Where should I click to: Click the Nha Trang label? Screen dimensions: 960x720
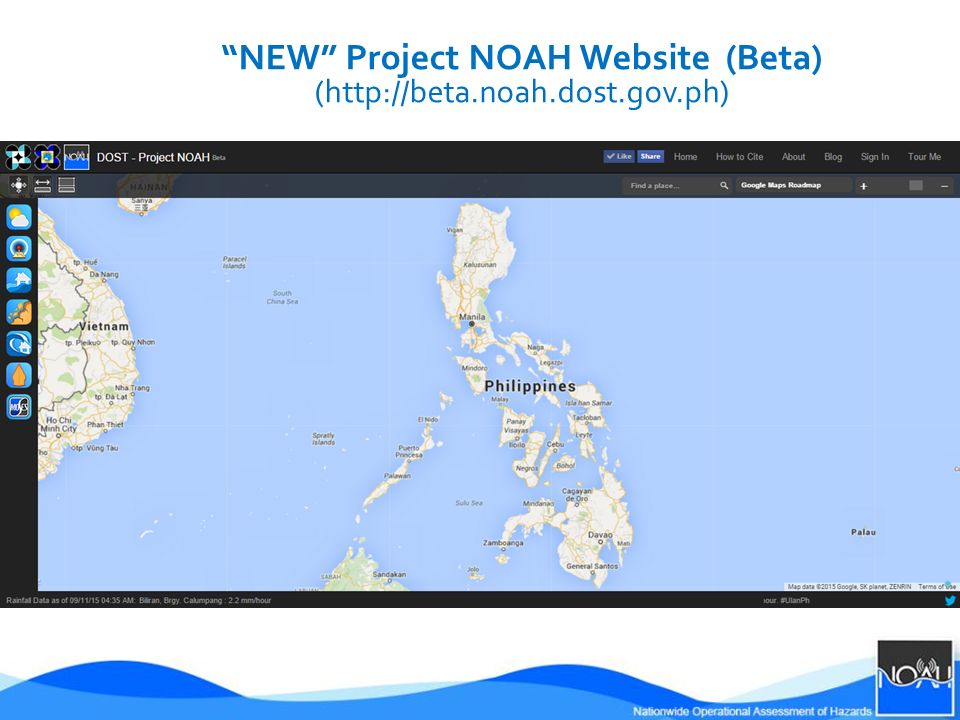click(132, 388)
